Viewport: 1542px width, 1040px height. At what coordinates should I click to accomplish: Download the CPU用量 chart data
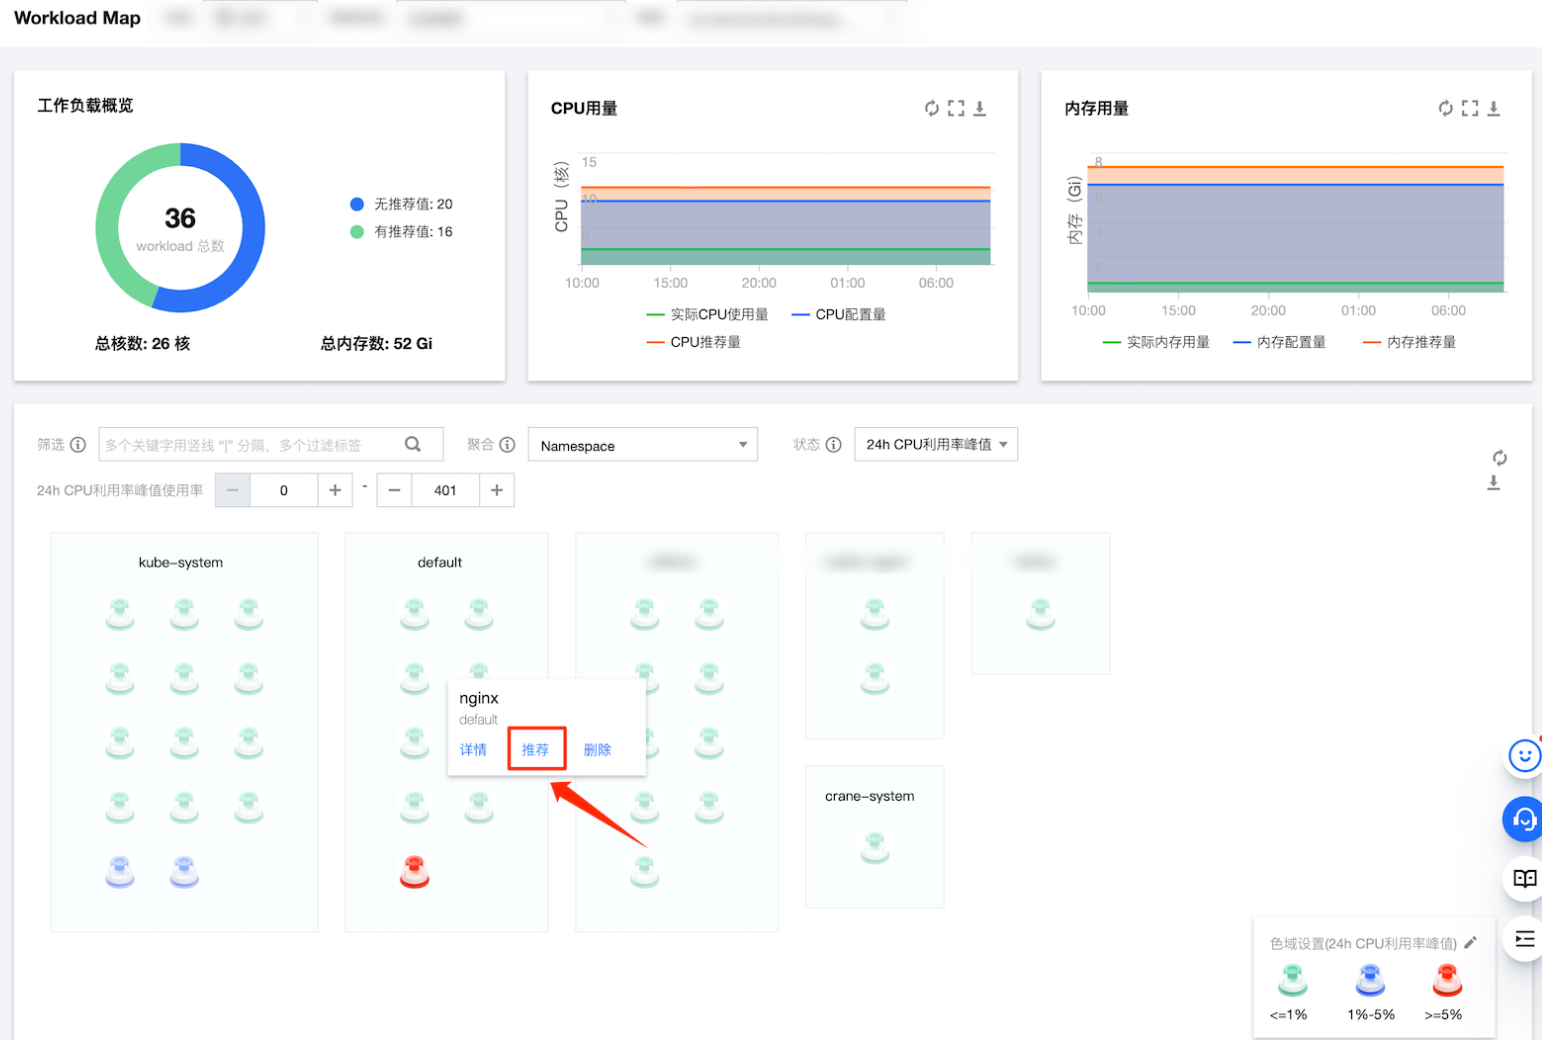click(980, 108)
